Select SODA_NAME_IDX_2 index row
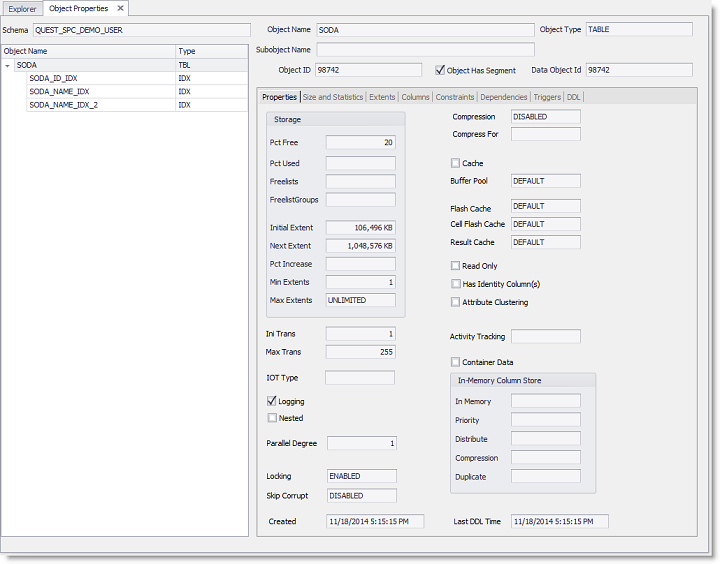Viewport: 720px width, 564px height. pos(63,105)
